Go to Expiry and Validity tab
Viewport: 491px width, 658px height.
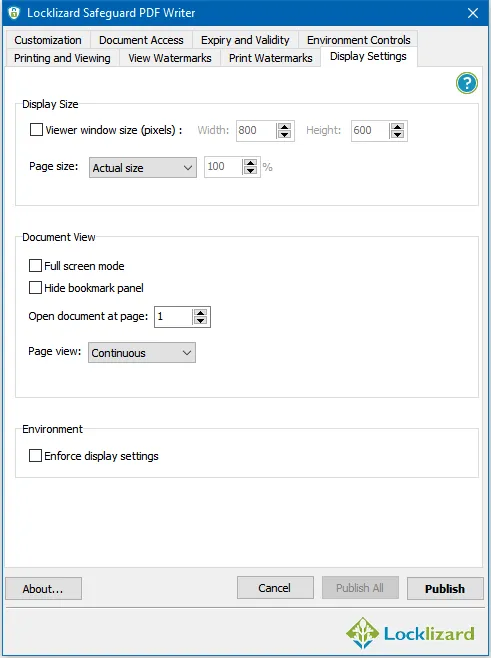coord(245,40)
